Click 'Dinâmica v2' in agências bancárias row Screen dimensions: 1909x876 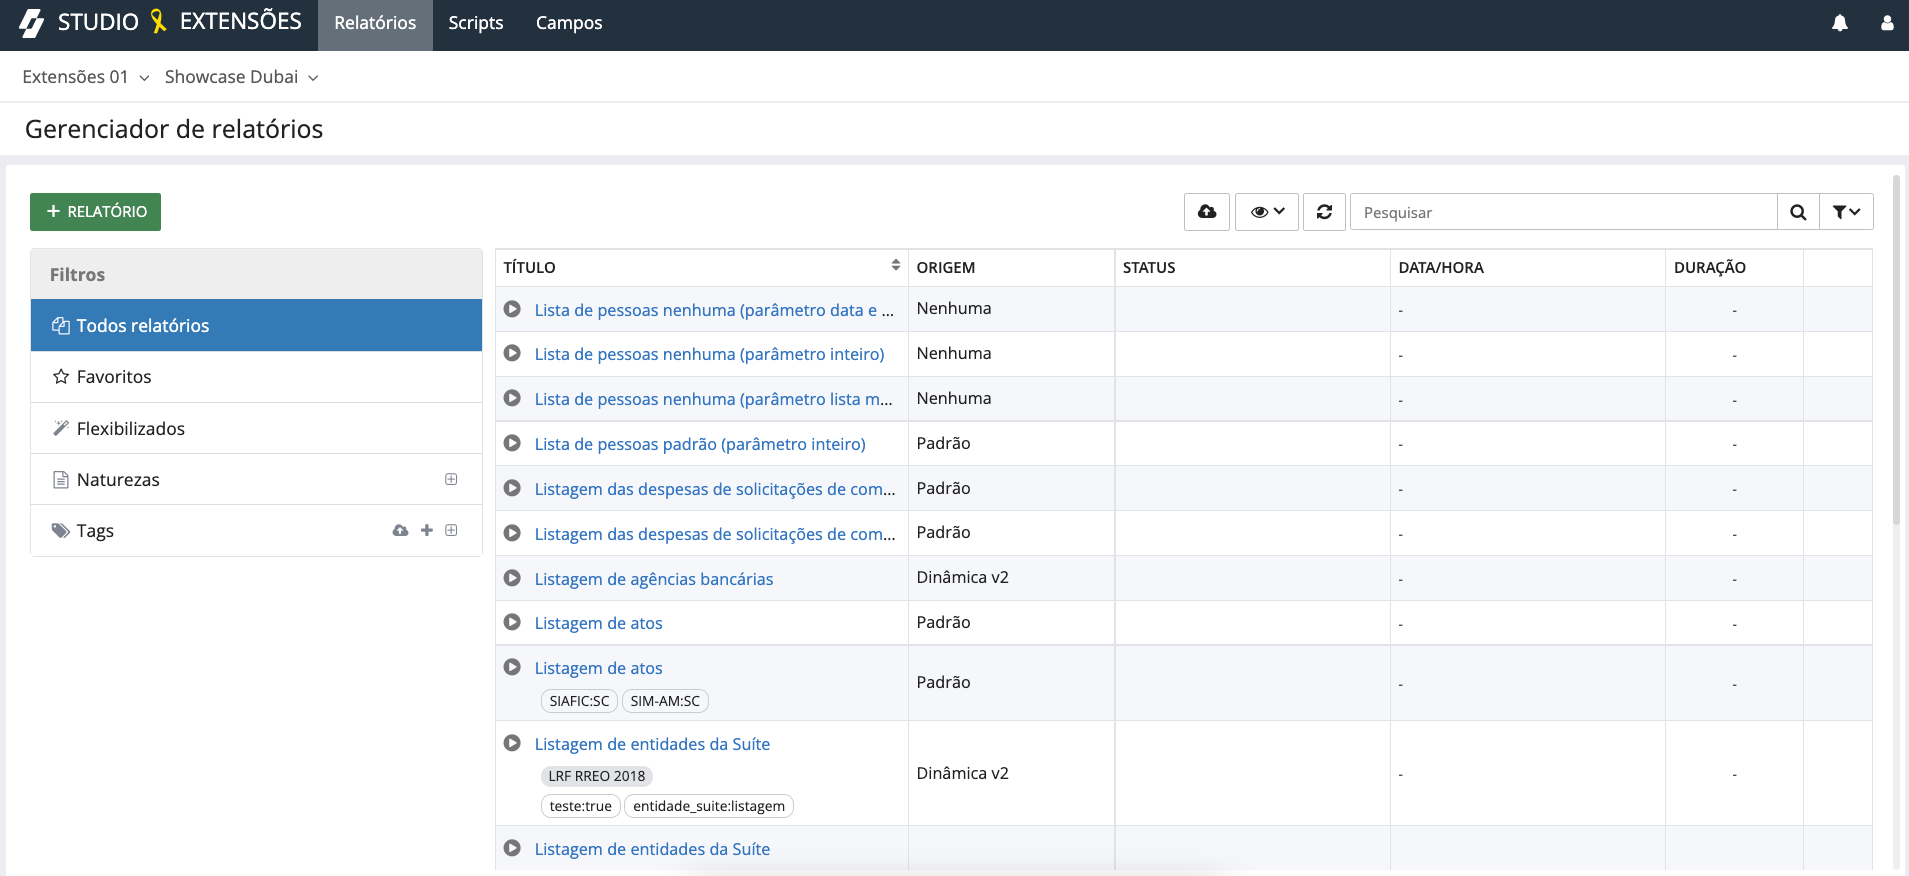963,577
